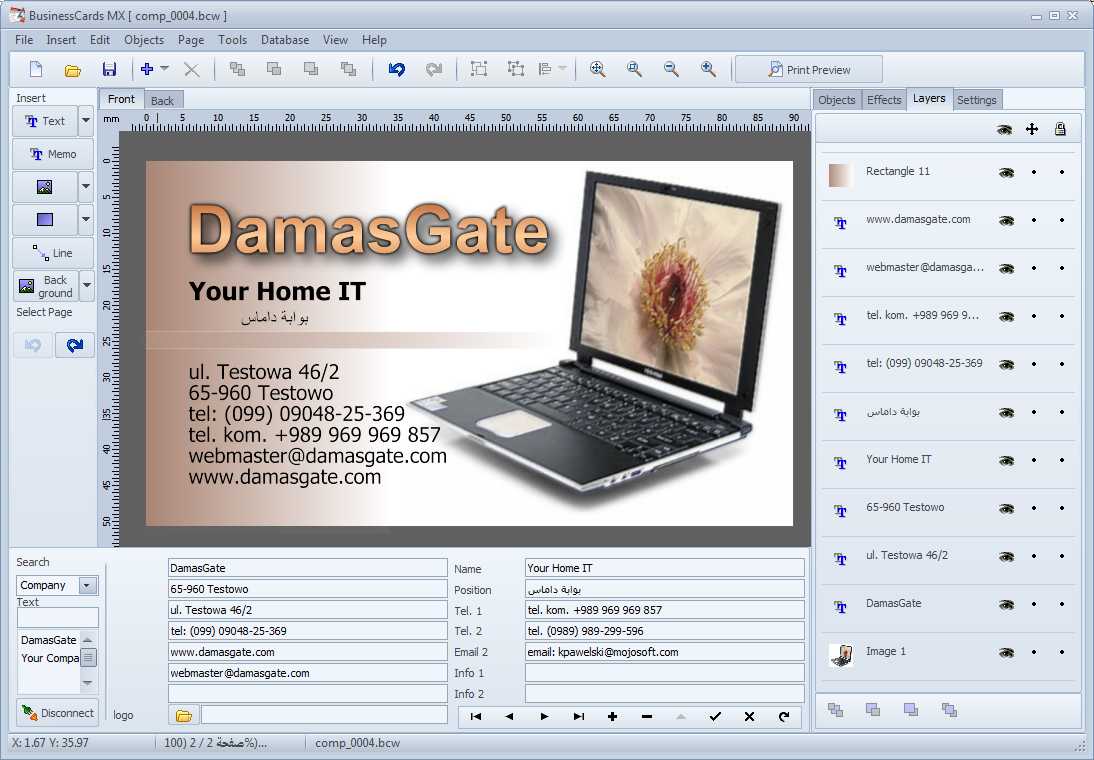Delete the object with the toolbar X icon
This screenshot has height=760, width=1094.
[x=191, y=69]
